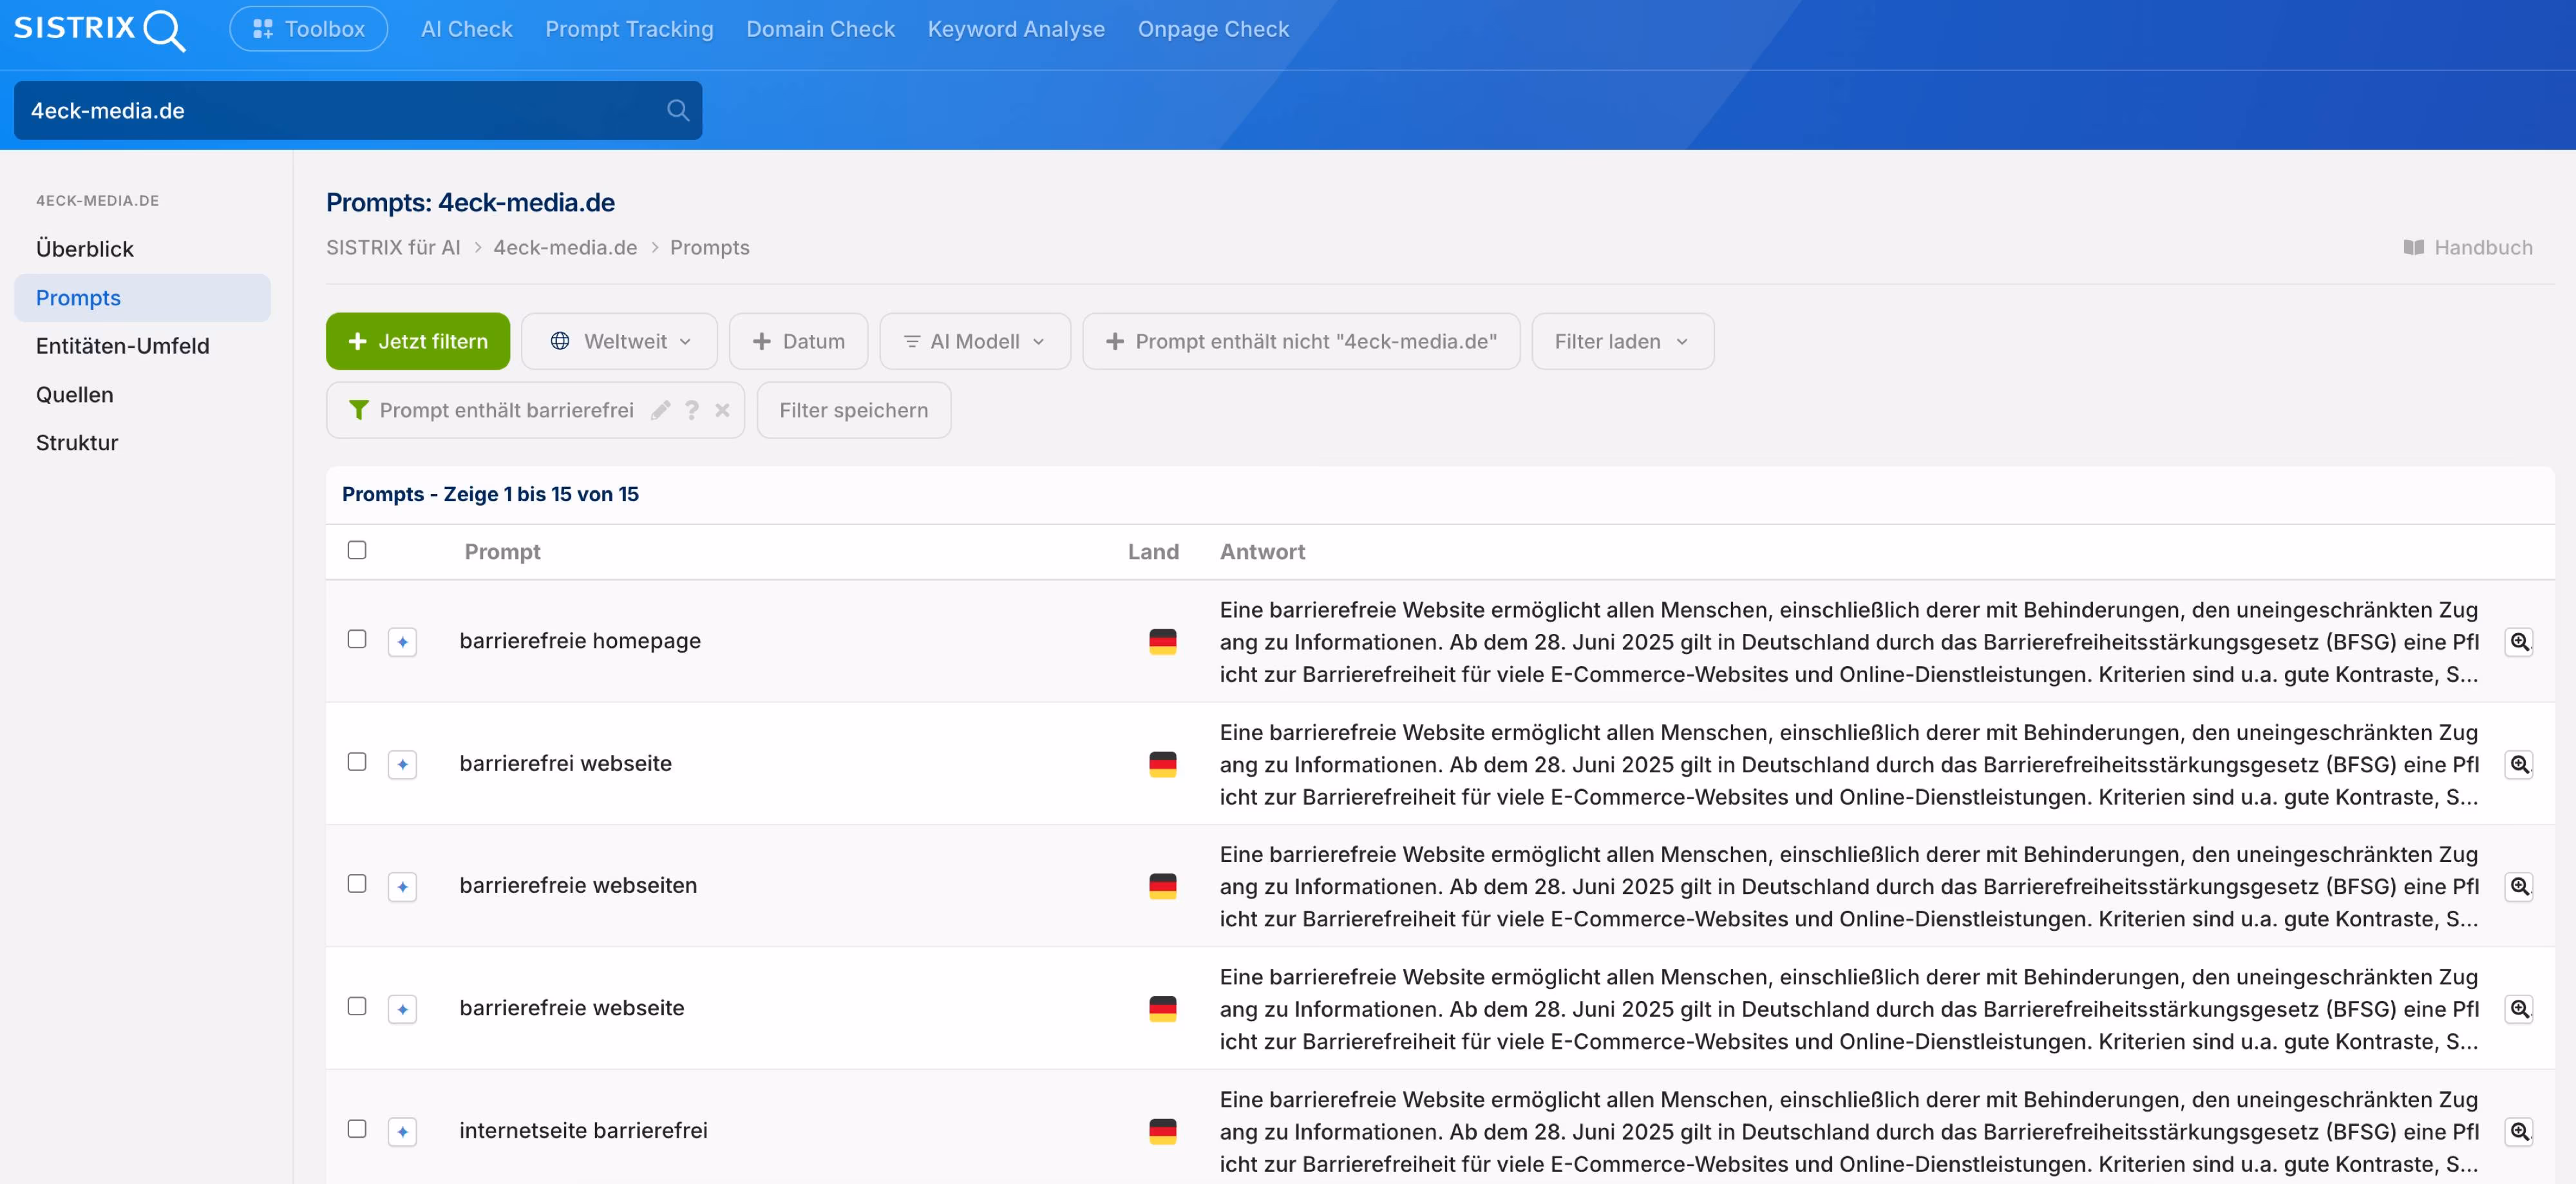Click the search magnifier in domain field
This screenshot has width=2576, height=1184.
click(x=678, y=110)
